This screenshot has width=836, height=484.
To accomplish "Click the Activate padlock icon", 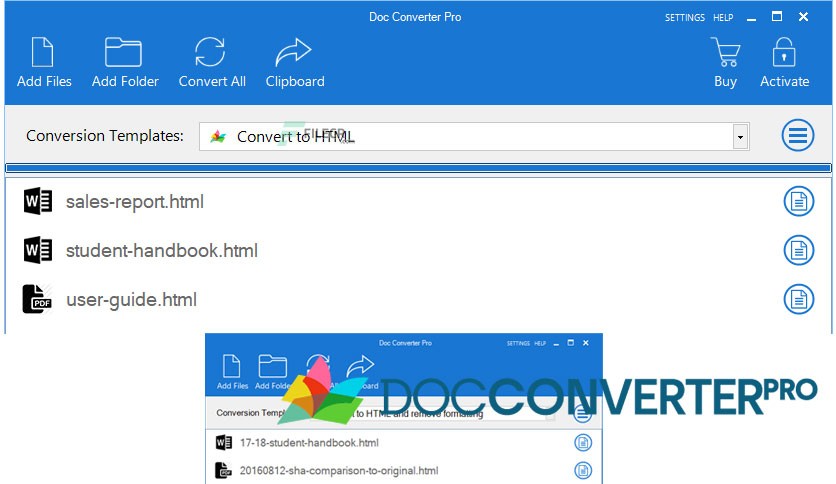I will point(784,52).
